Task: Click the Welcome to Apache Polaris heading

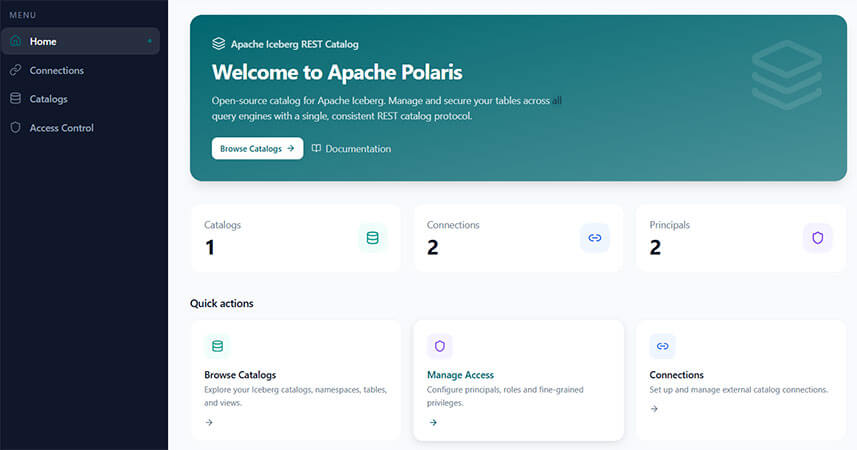Action: [x=337, y=72]
